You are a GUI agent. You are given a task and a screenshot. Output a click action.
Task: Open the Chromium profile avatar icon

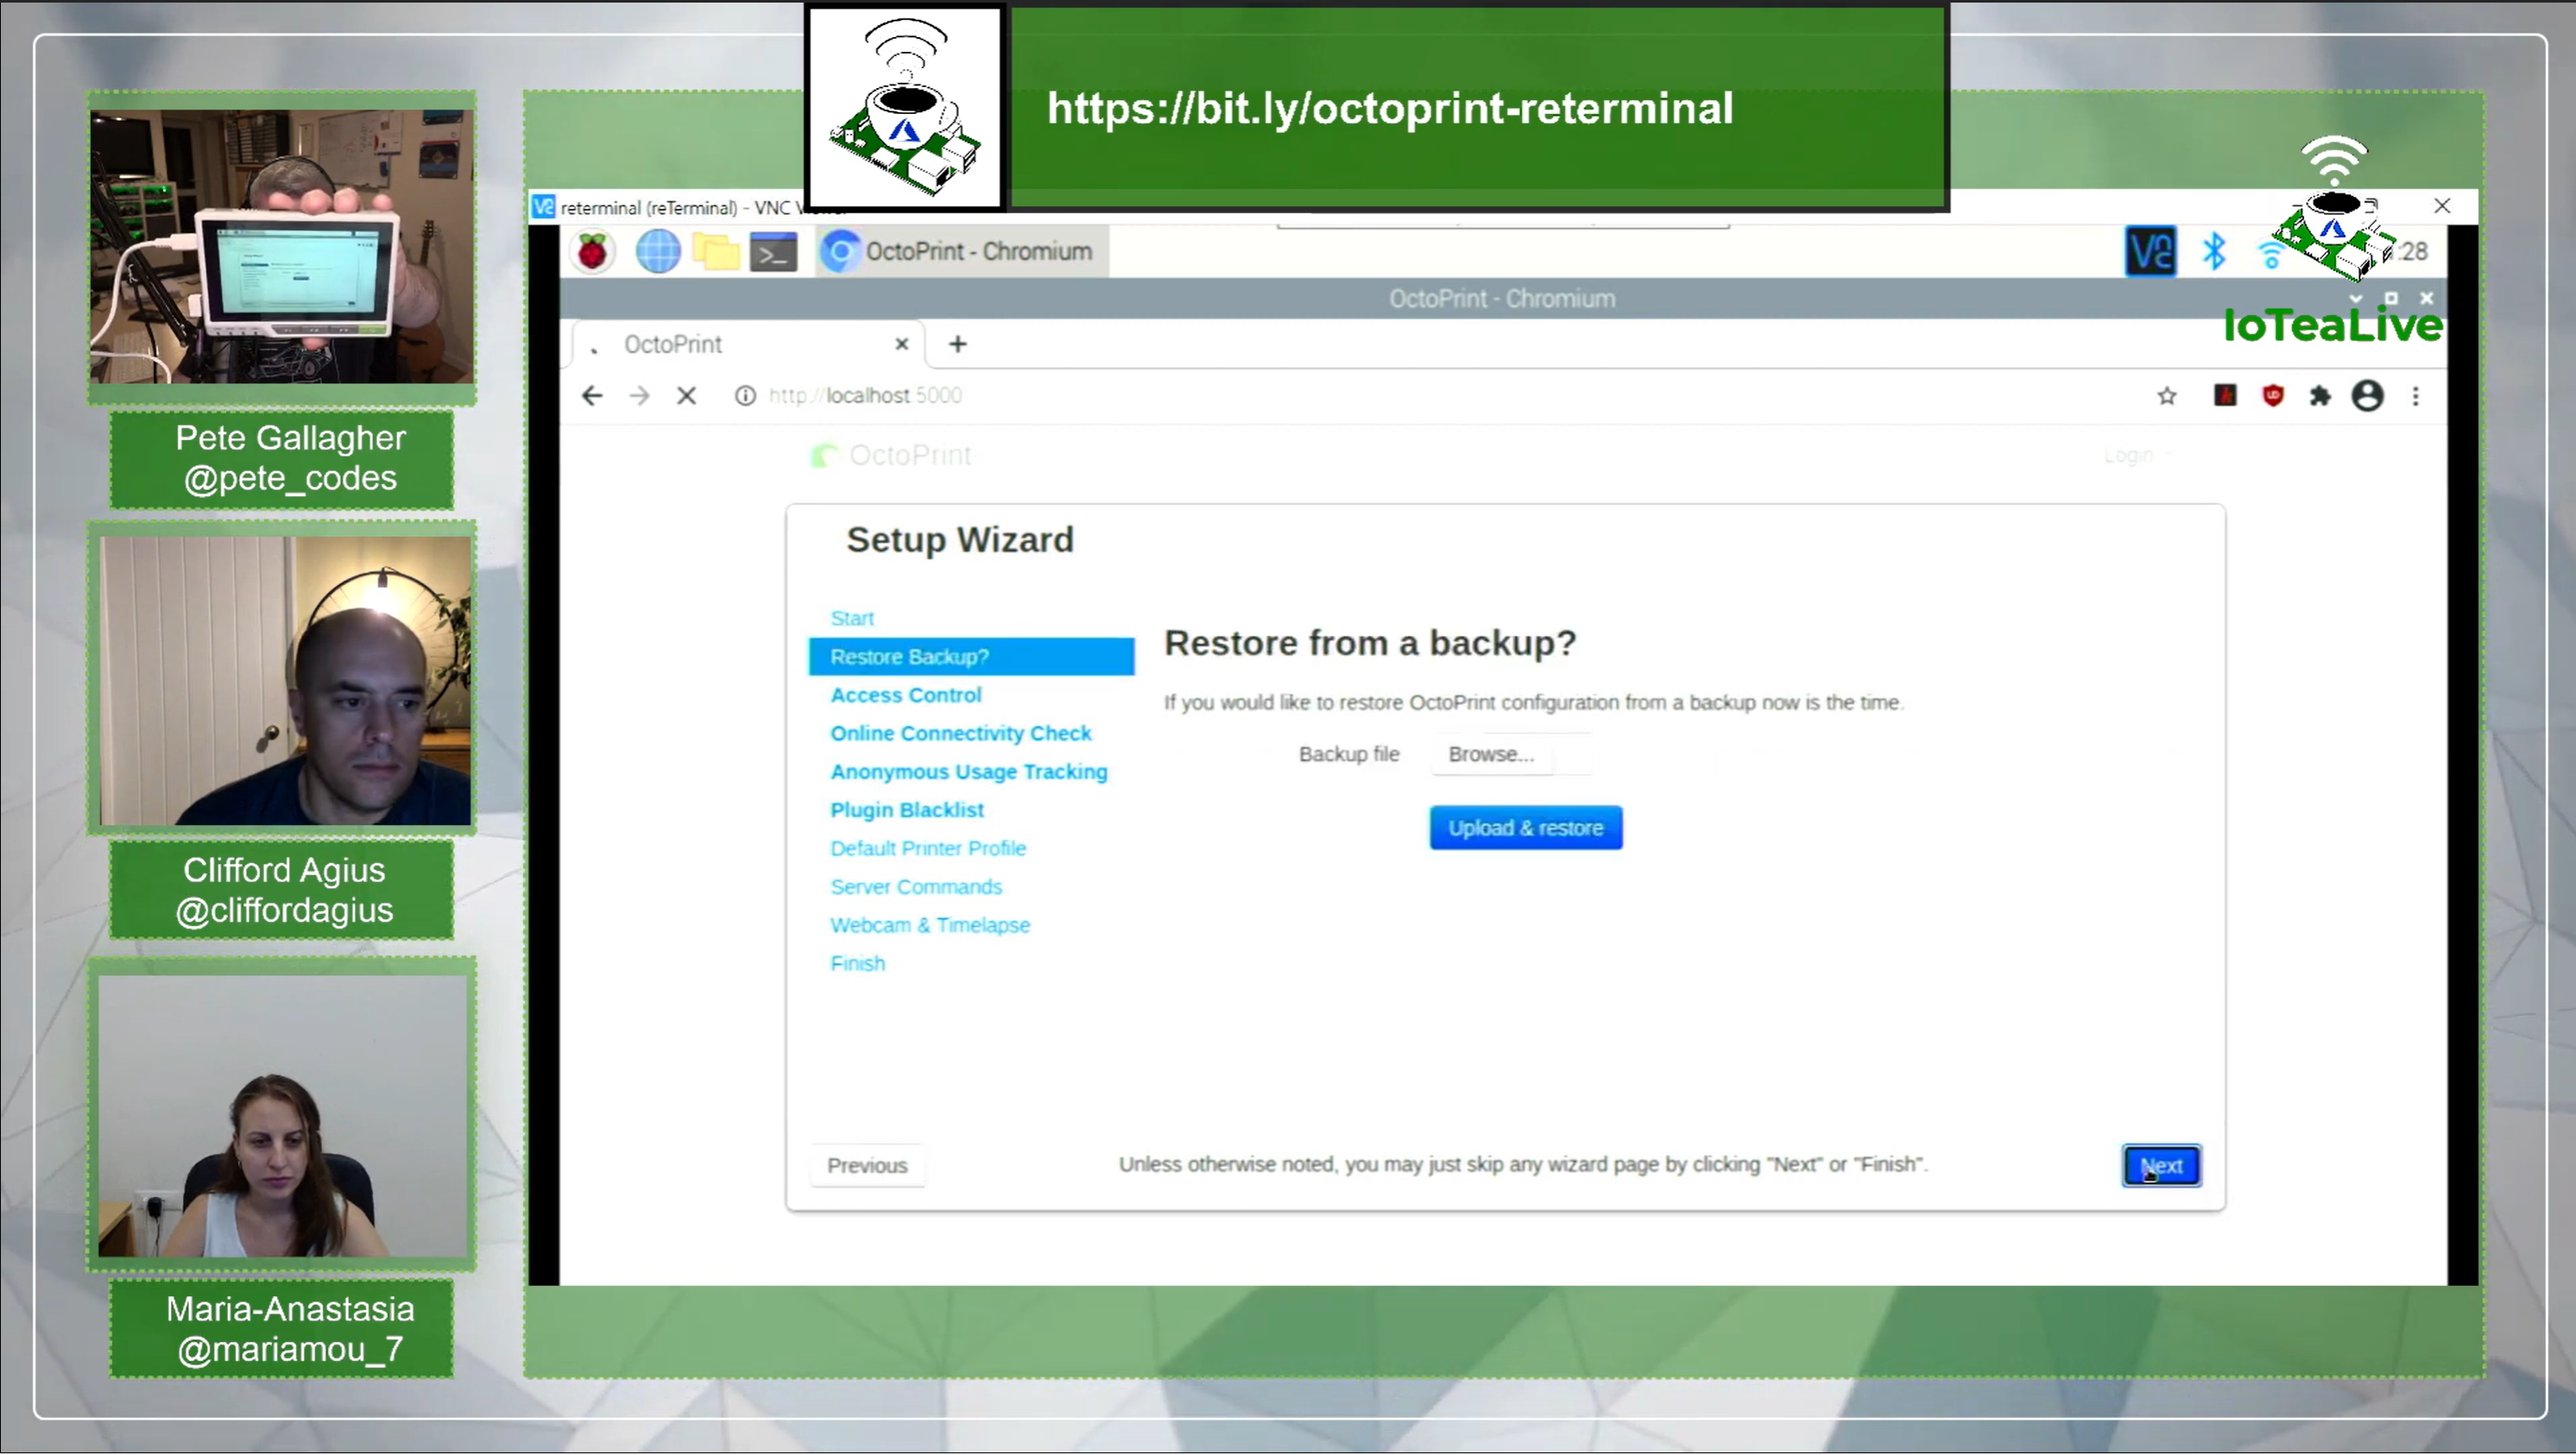pos(2368,396)
